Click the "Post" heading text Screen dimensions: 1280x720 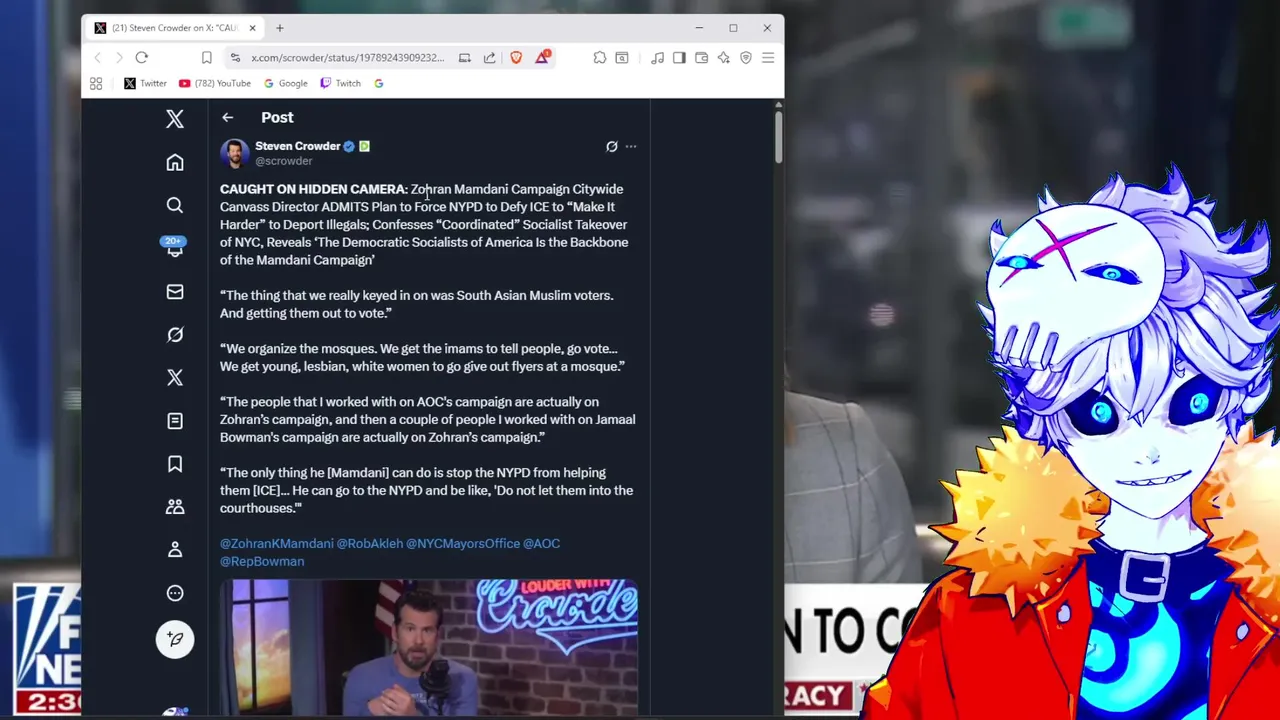click(x=277, y=118)
